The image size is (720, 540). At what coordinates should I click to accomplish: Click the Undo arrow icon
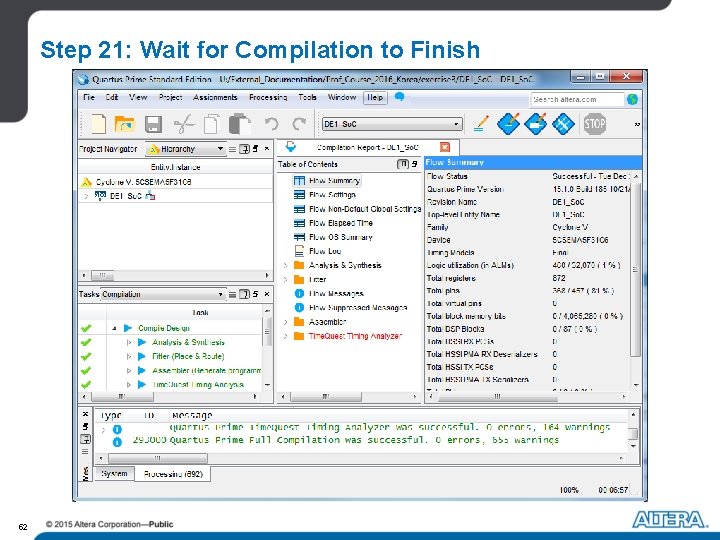tap(271, 124)
